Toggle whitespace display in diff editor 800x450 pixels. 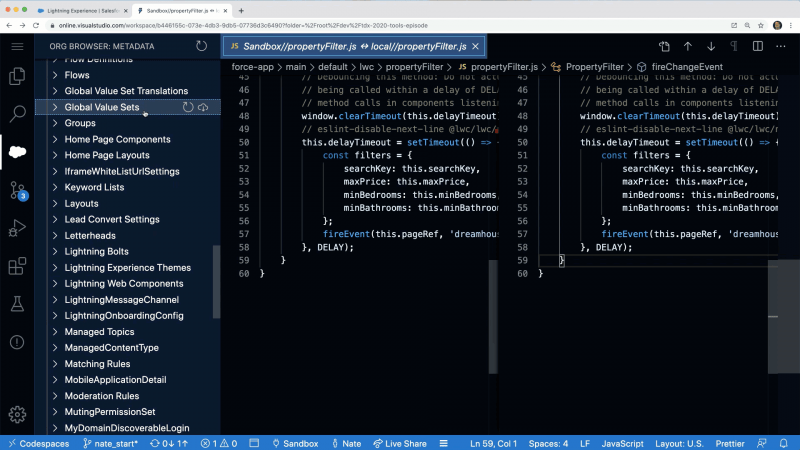(x=735, y=46)
